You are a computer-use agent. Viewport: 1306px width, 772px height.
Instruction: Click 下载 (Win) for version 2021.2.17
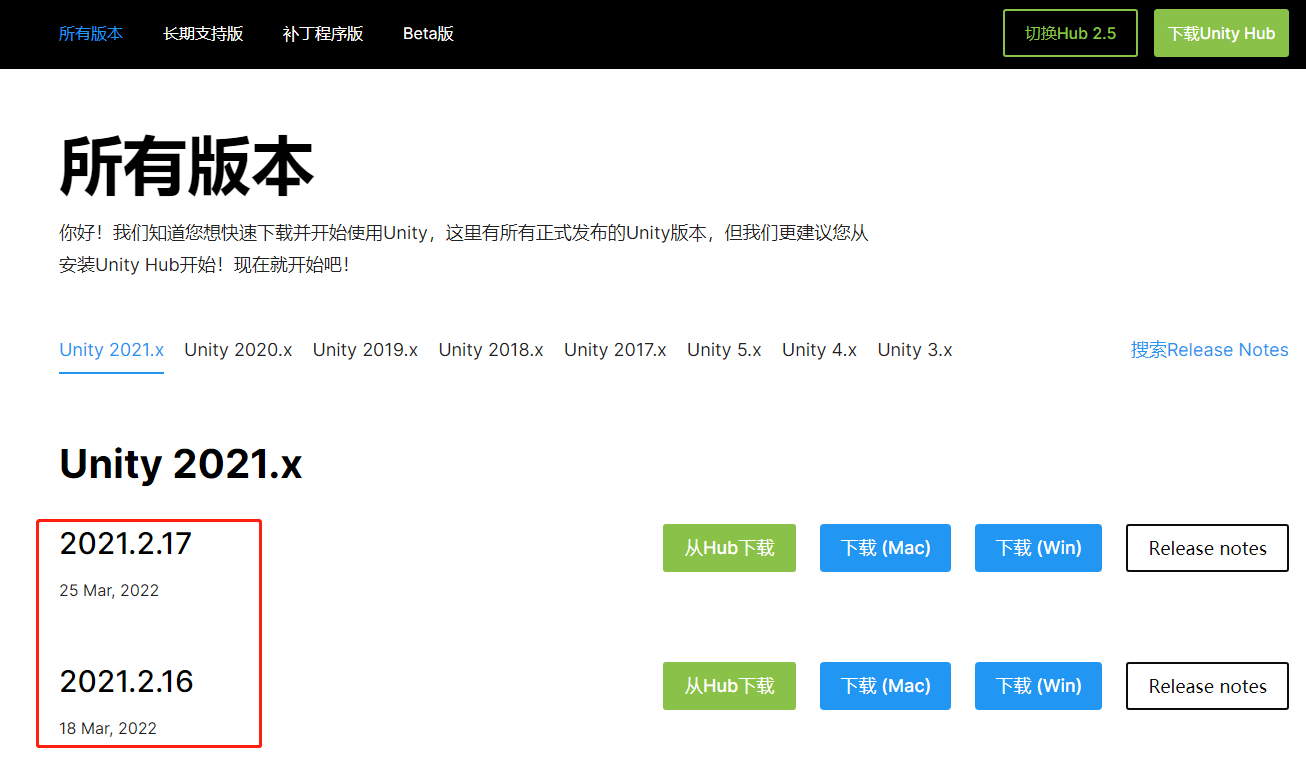[1038, 548]
